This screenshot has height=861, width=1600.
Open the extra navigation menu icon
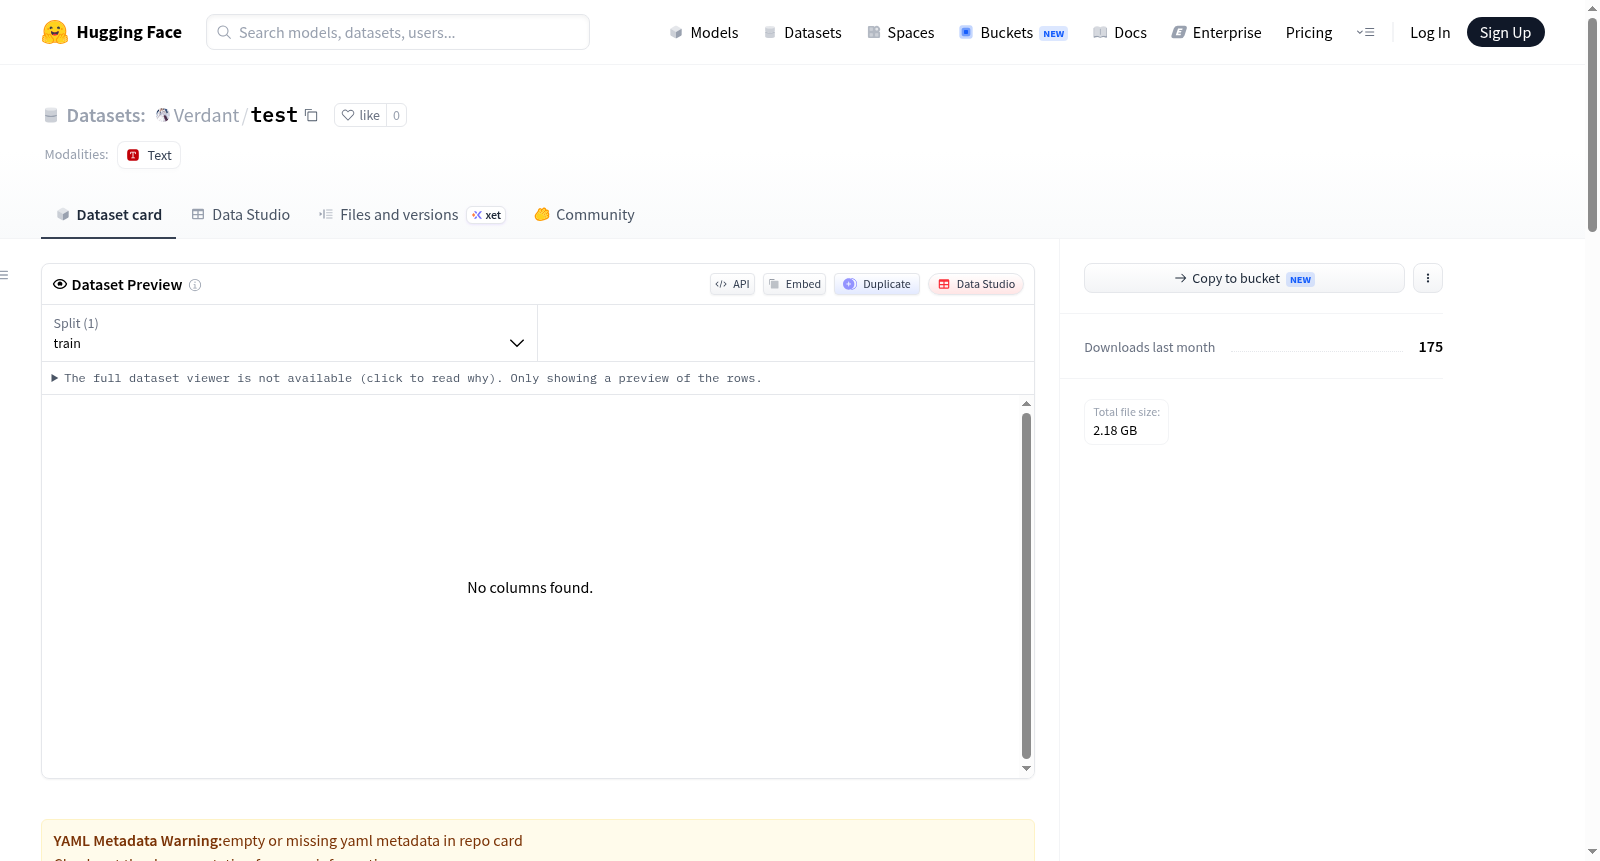tap(1365, 32)
